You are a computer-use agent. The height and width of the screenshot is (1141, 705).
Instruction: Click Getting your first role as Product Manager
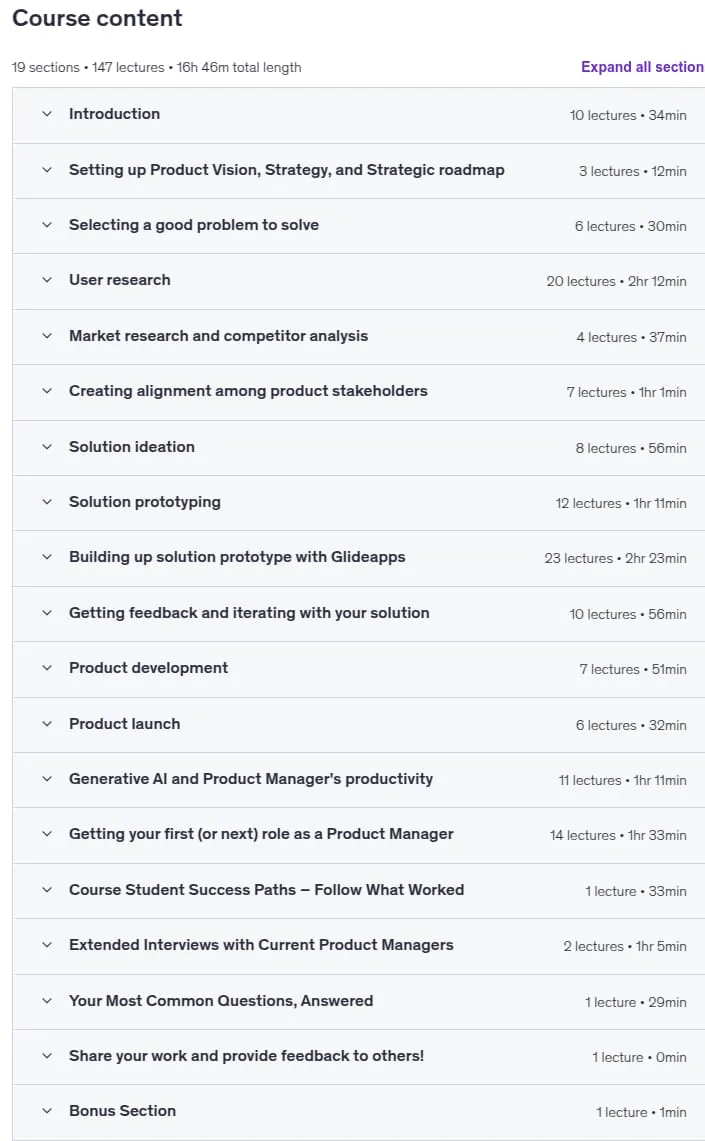261,834
